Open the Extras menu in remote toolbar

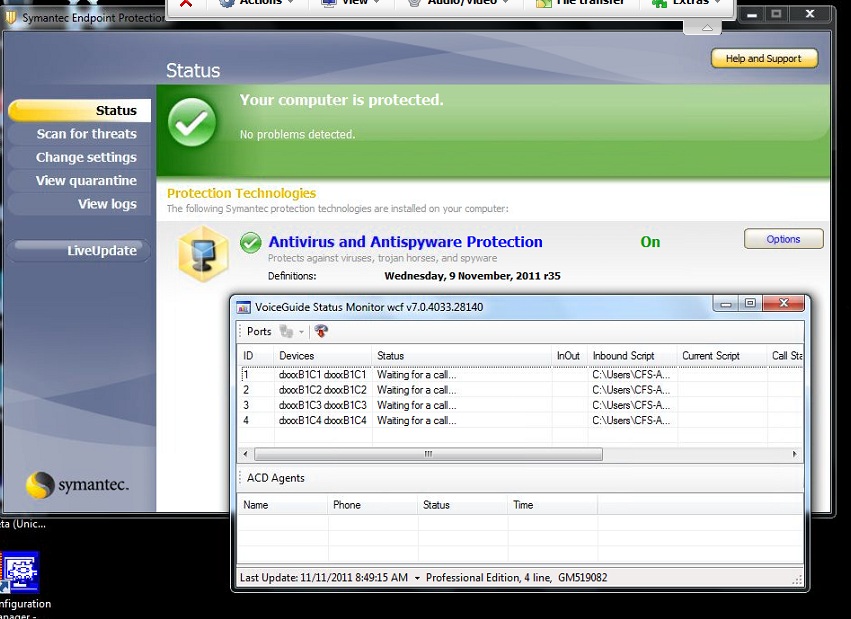tap(687, 3)
